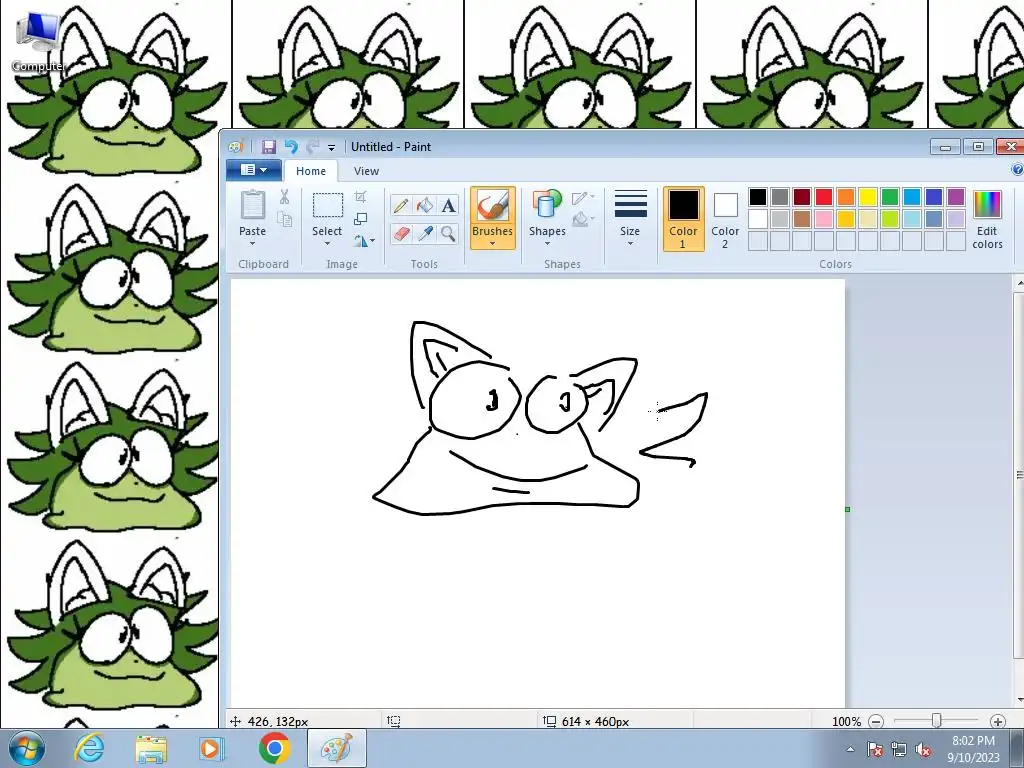The image size is (1024, 768).
Task: Select the Color picker eyedropper tool
Action: click(424, 233)
